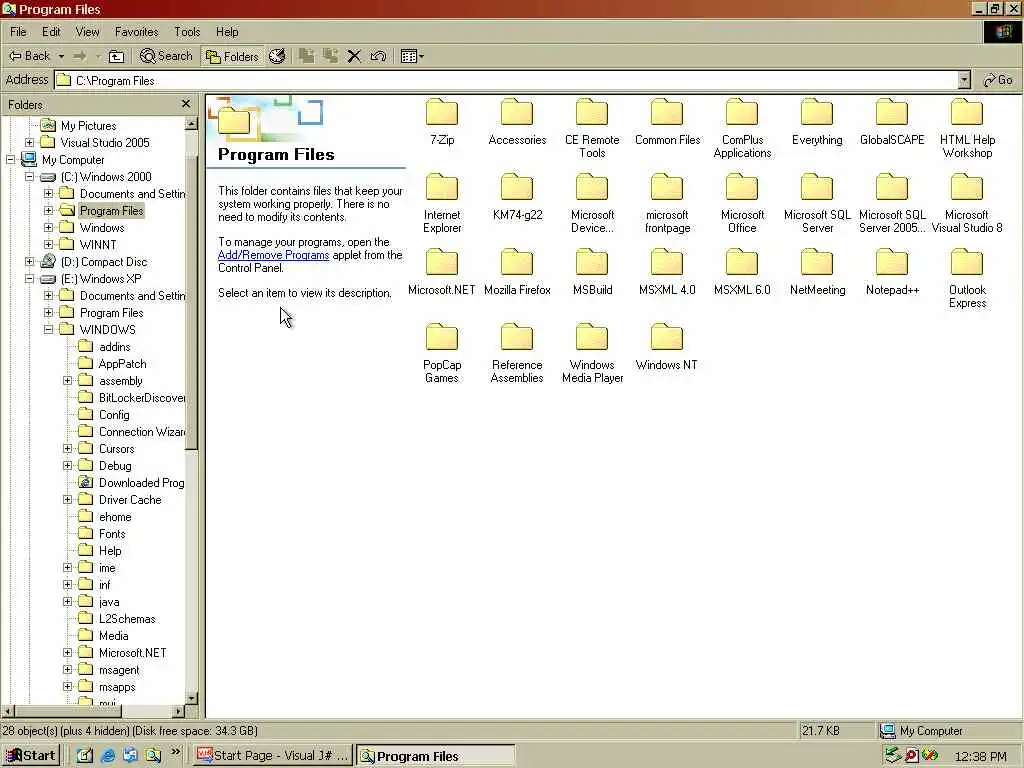Click the Copy To toolbar icon
The width and height of the screenshot is (1024, 768).
(330, 56)
